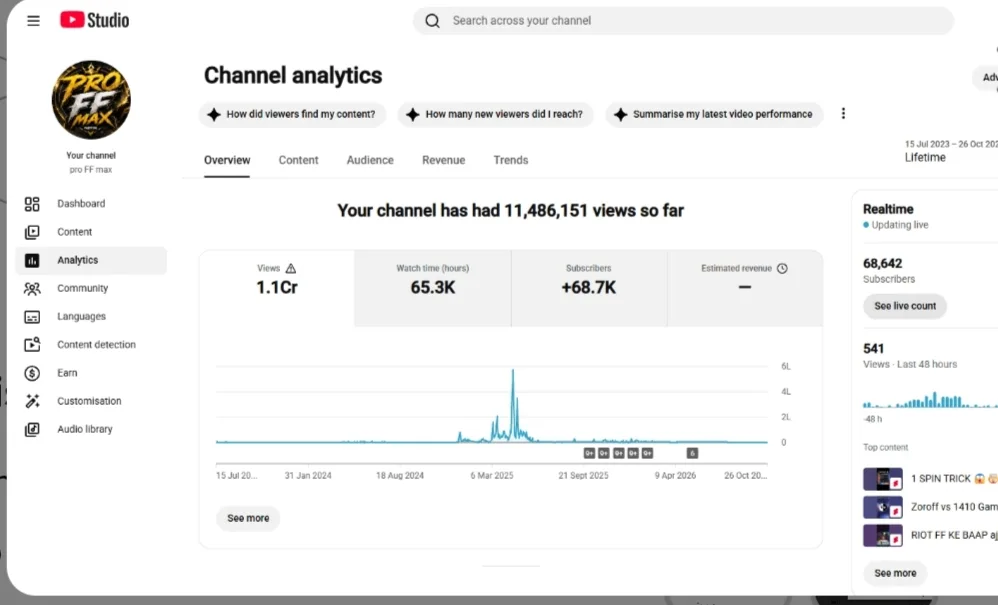Click See more under the views chart
The height and width of the screenshot is (605, 998).
click(x=248, y=518)
